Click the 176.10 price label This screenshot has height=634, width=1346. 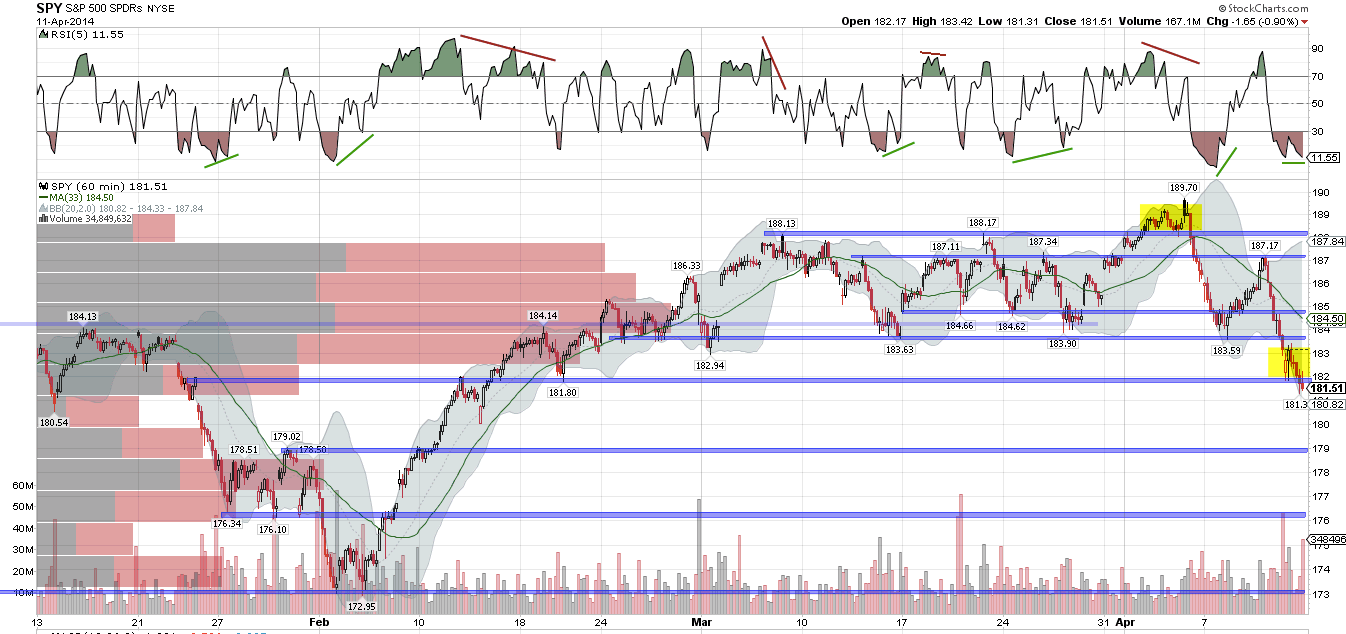pyautogui.click(x=273, y=530)
